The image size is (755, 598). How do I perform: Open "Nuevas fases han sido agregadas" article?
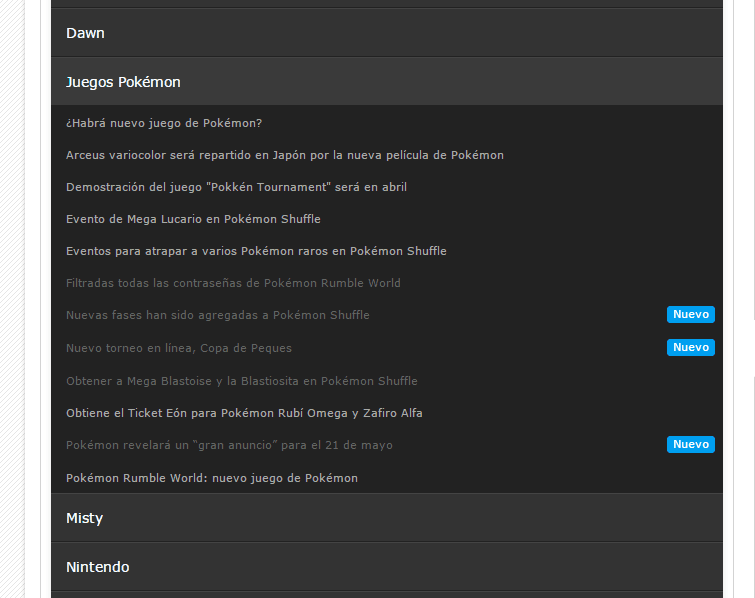coord(217,315)
